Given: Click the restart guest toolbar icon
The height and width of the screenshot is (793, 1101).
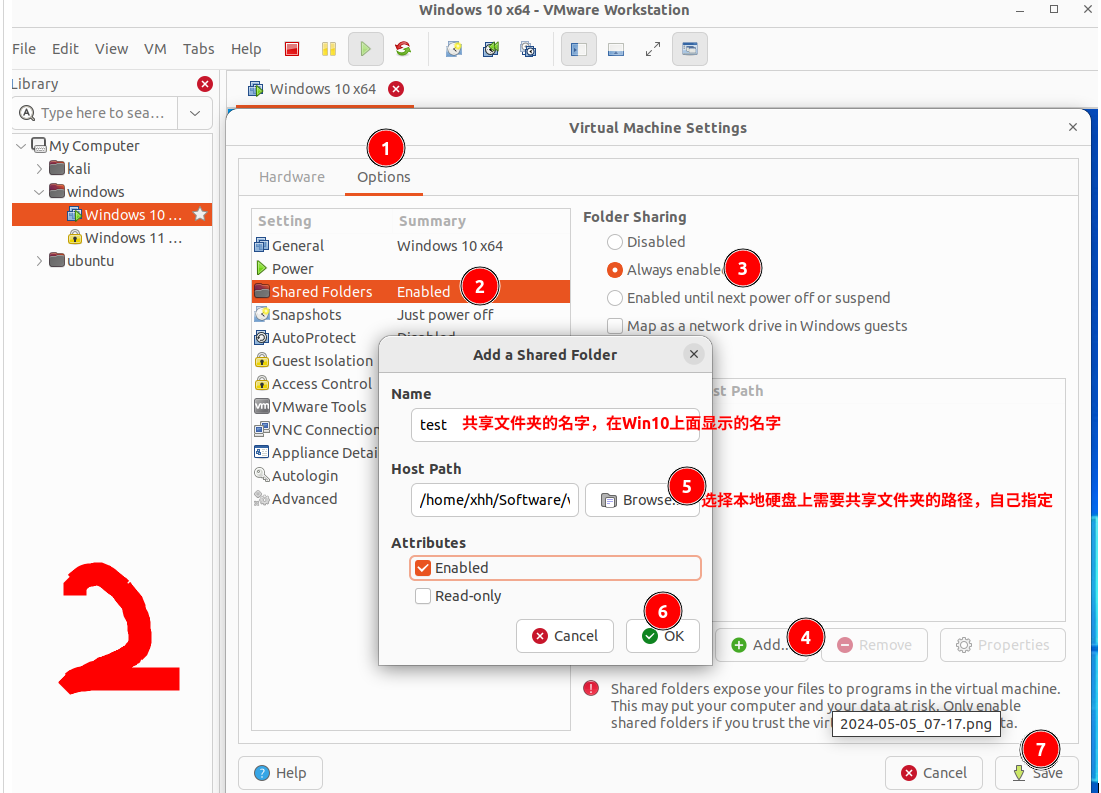Looking at the screenshot, I should tap(403, 49).
